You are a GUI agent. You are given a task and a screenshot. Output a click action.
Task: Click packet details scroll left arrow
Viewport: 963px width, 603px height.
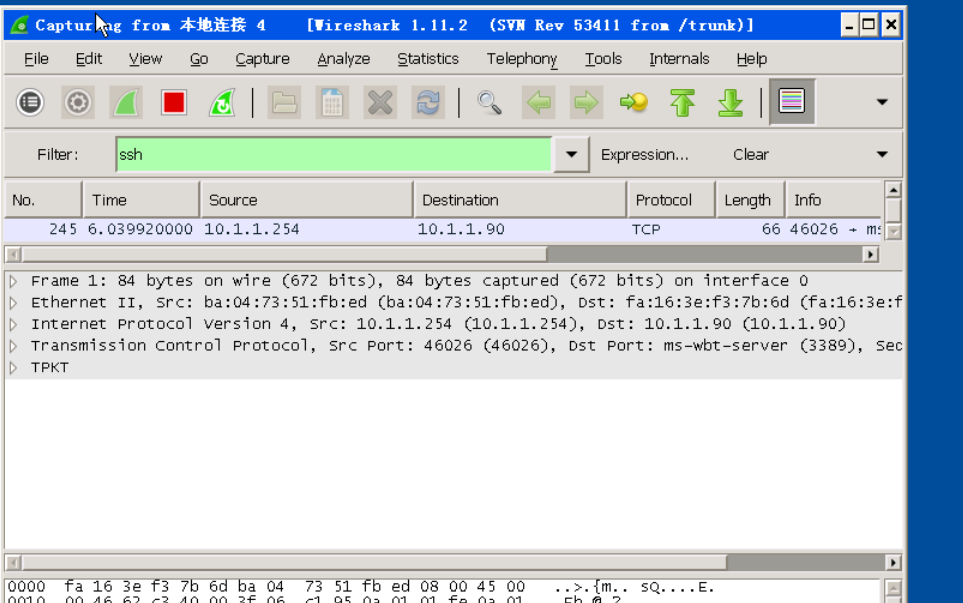point(14,562)
